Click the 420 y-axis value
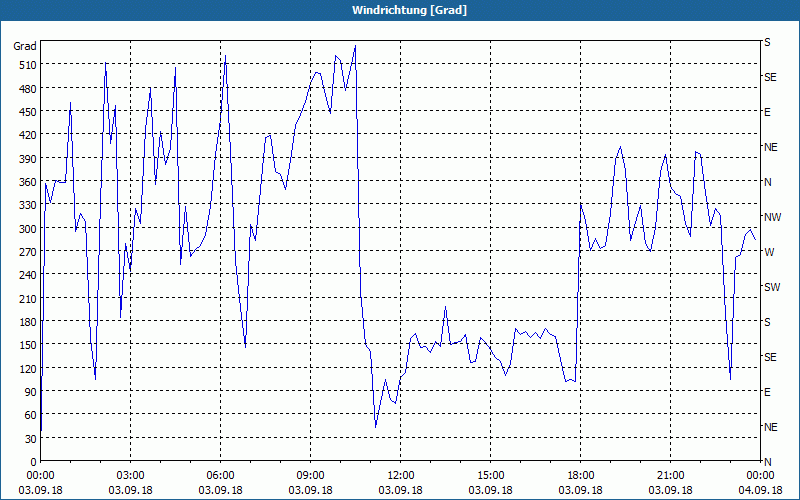 tap(28, 135)
